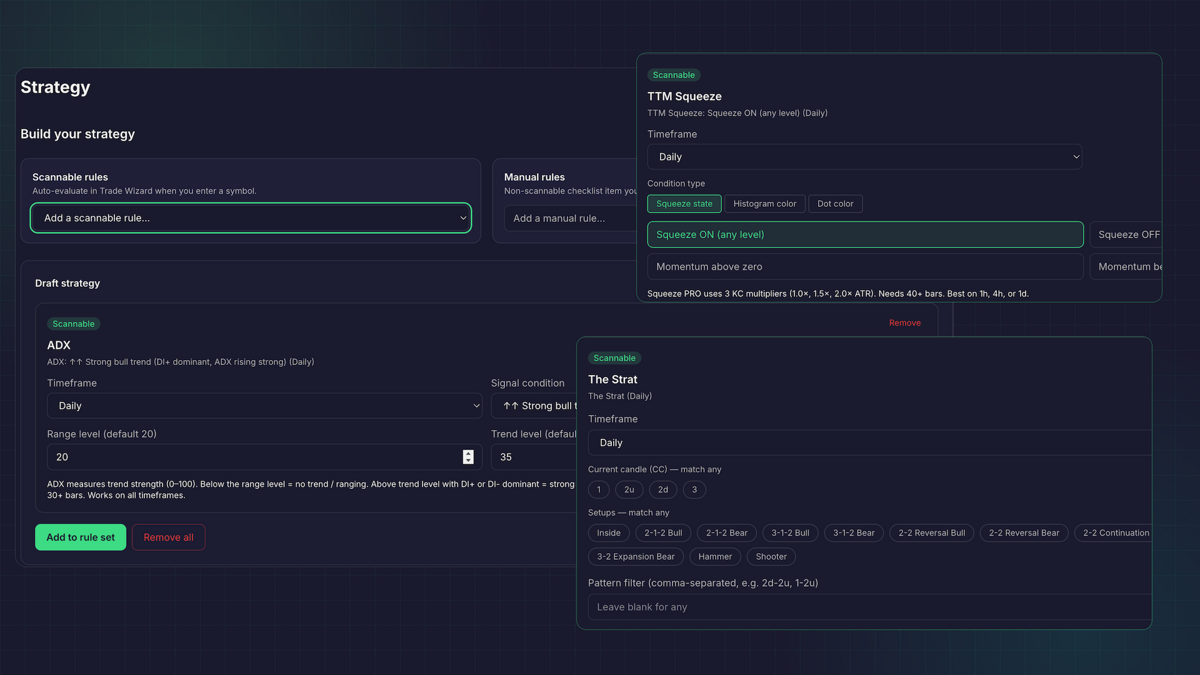
Task: Click the Draft strategy label
Action: 67,283
